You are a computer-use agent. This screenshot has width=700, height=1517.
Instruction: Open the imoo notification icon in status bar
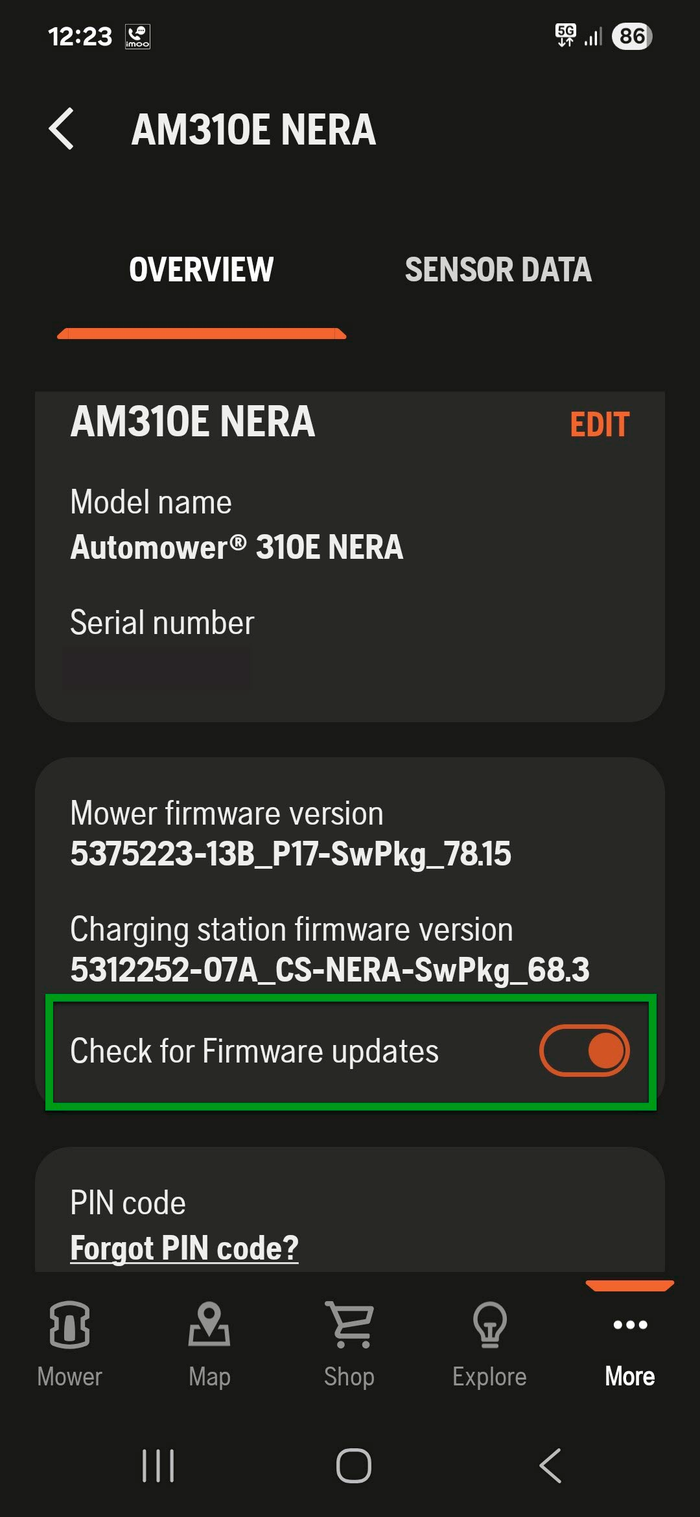point(136,36)
